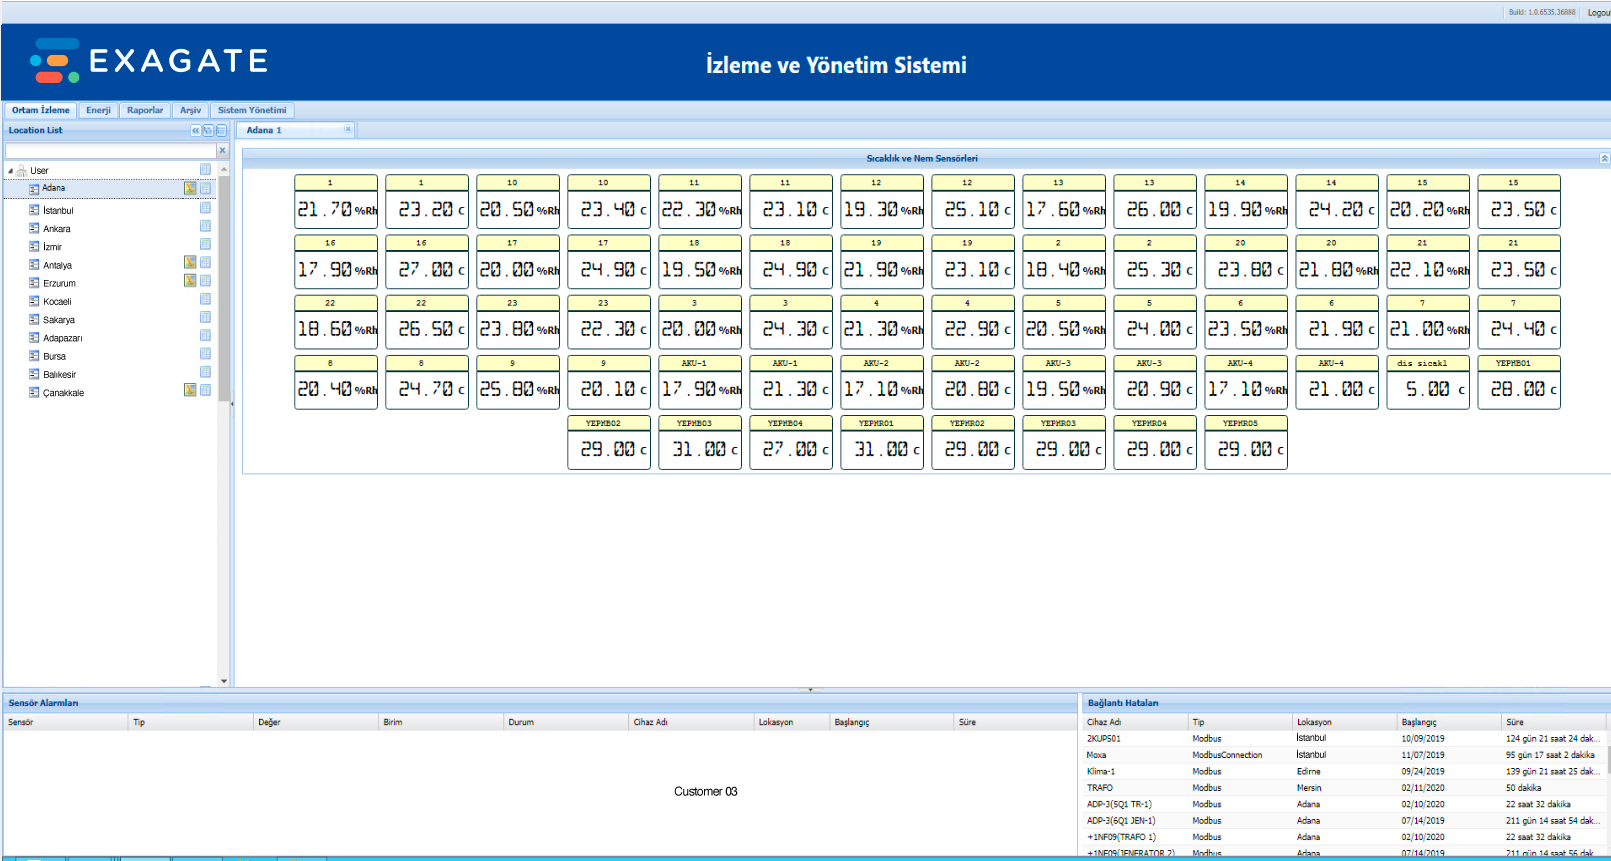Screen dimensions: 1611x861
Task: Click the map icon in Erzurum row
Action: [190, 281]
